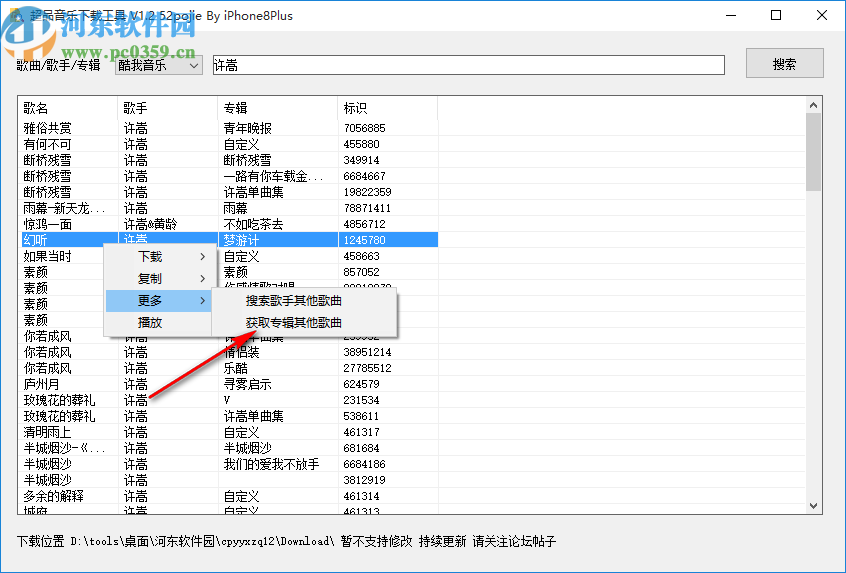Click the scrollbar up arrow
This screenshot has height=573, width=846.
tap(814, 106)
